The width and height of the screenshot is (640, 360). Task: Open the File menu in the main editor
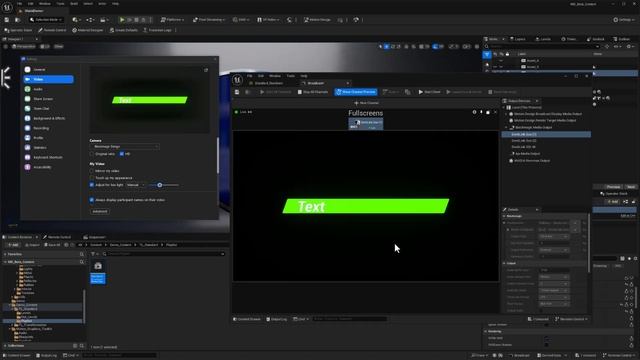coord(19,4)
